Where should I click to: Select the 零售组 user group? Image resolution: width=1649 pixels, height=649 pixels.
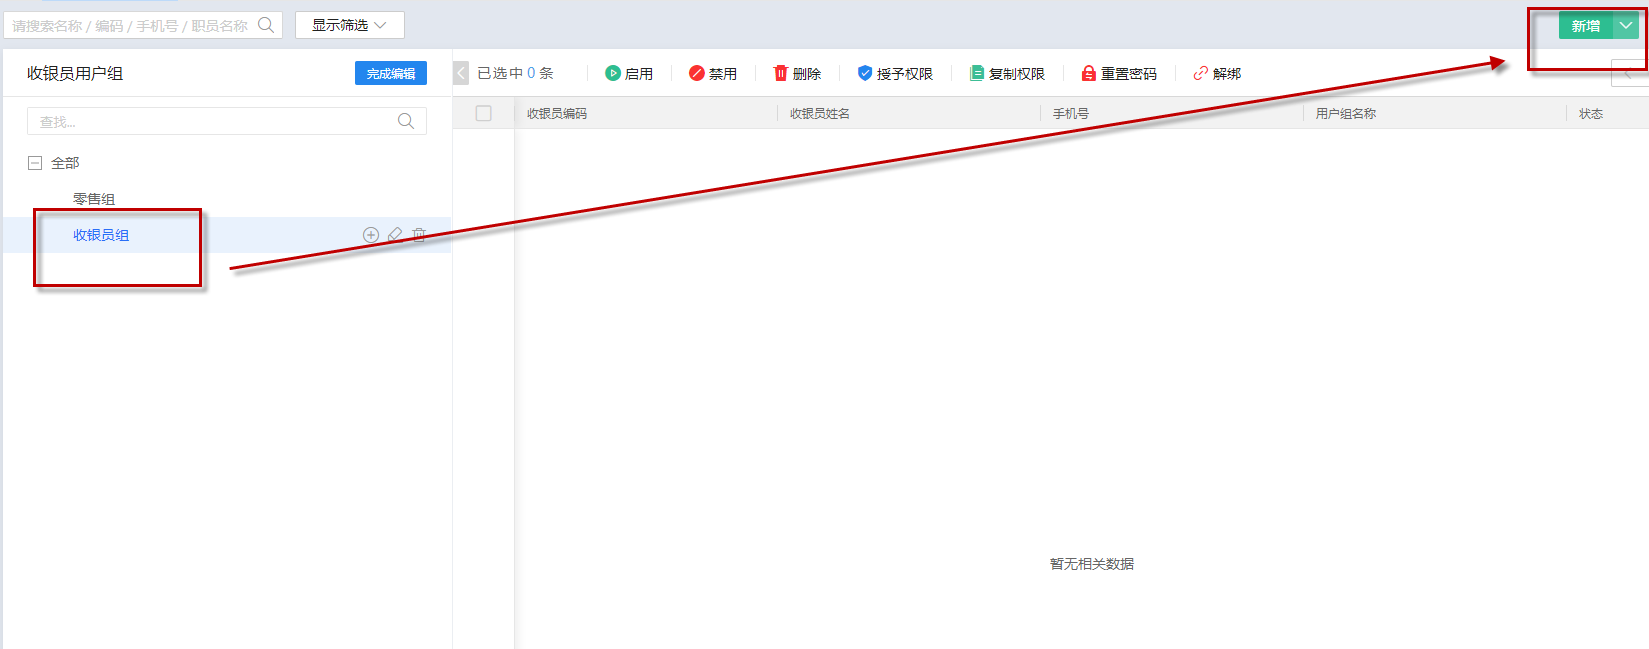tap(94, 199)
